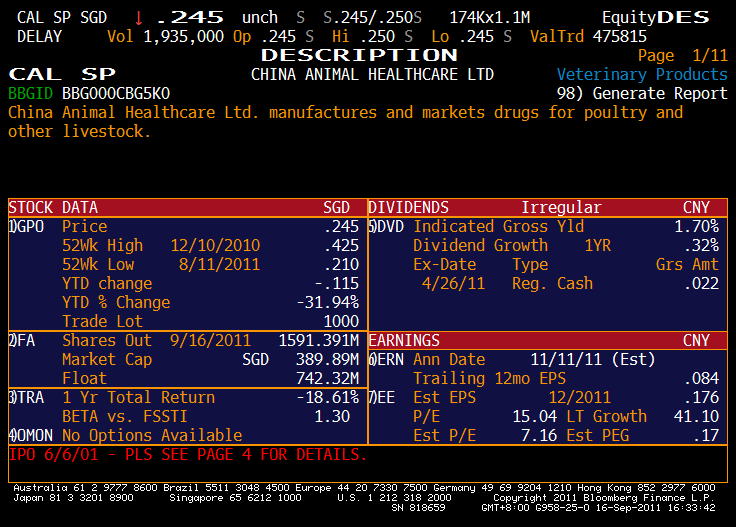Select Market Cap value 389.89M

(x=328, y=359)
